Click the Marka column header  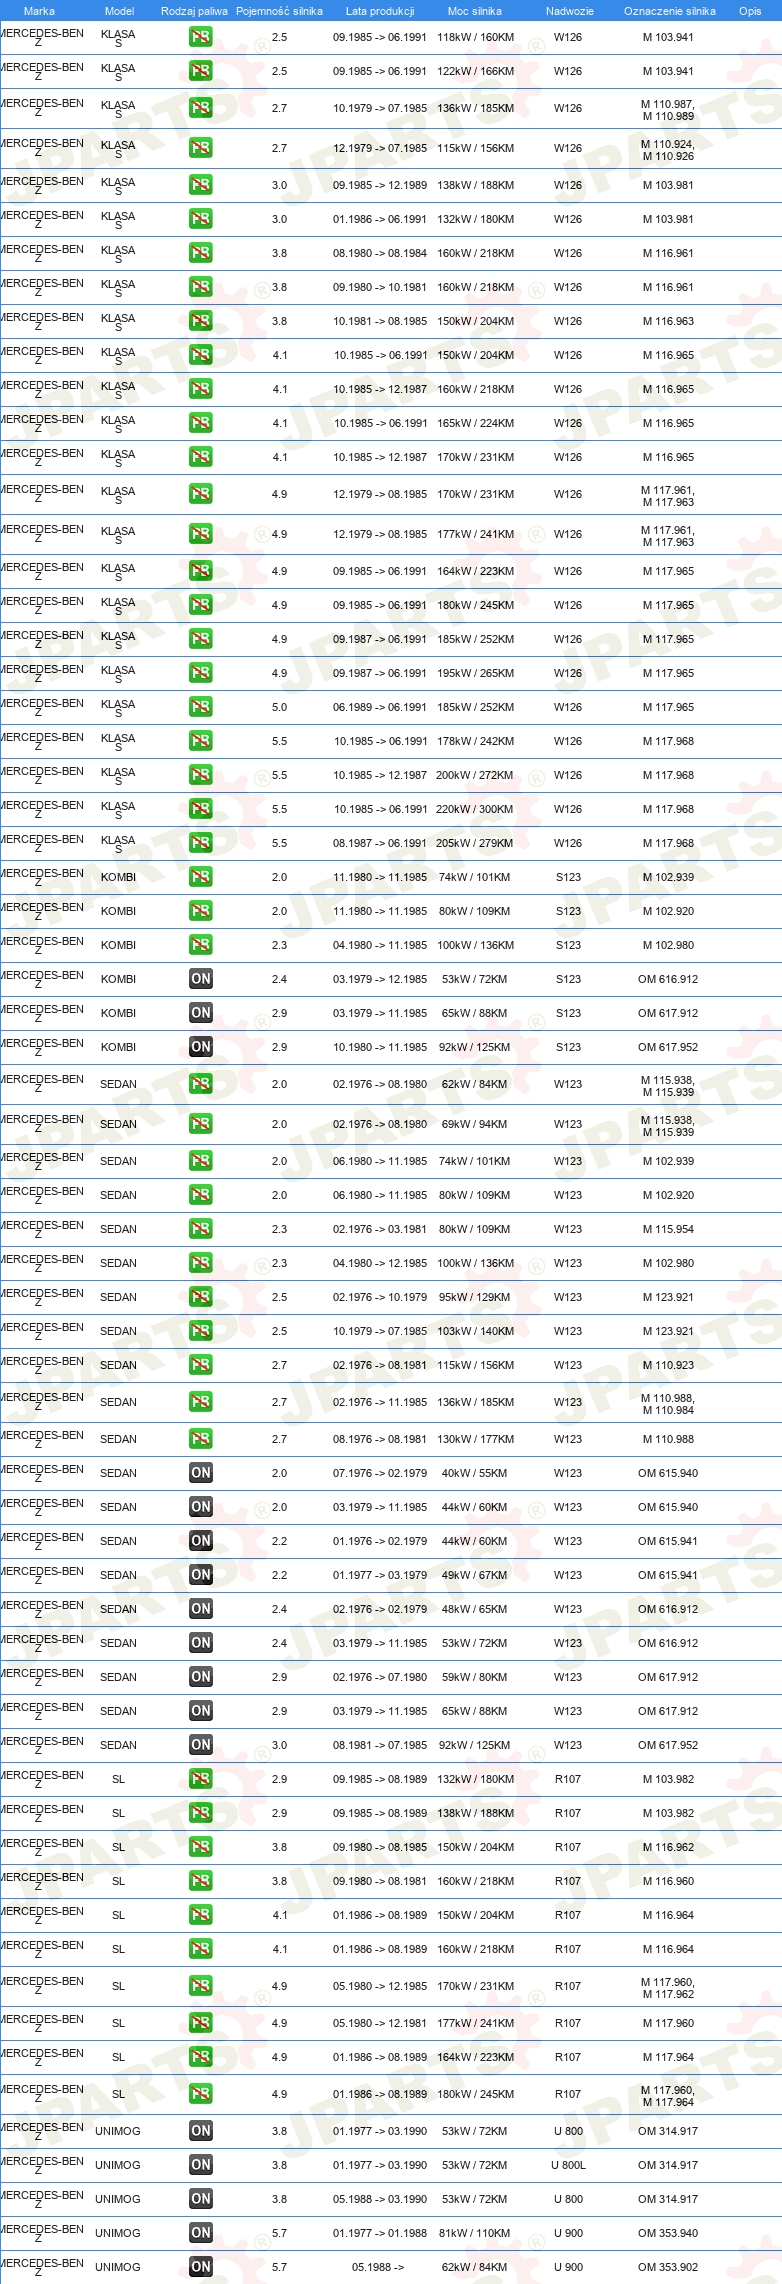[40, 11]
